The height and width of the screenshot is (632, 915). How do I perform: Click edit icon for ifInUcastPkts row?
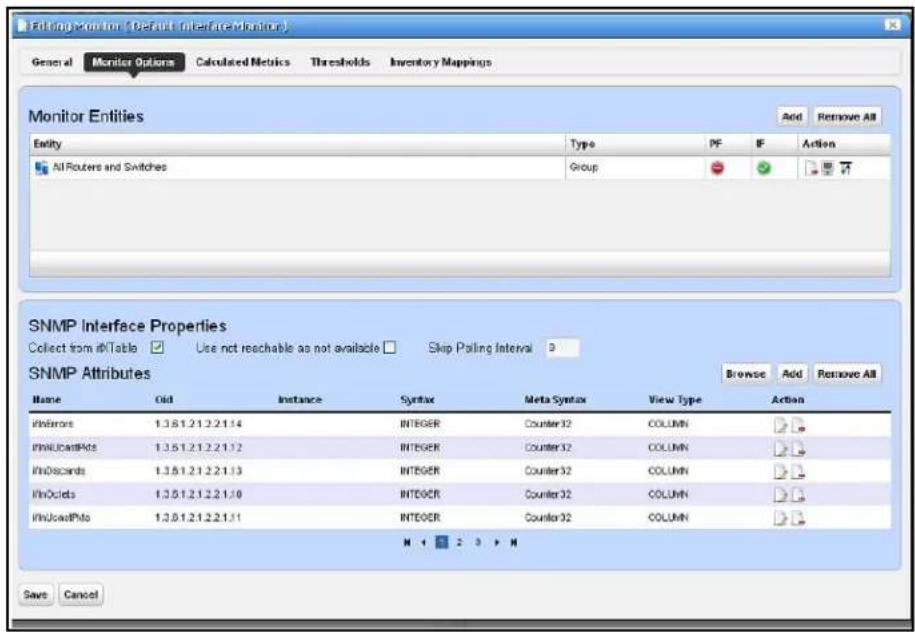[x=780, y=518]
